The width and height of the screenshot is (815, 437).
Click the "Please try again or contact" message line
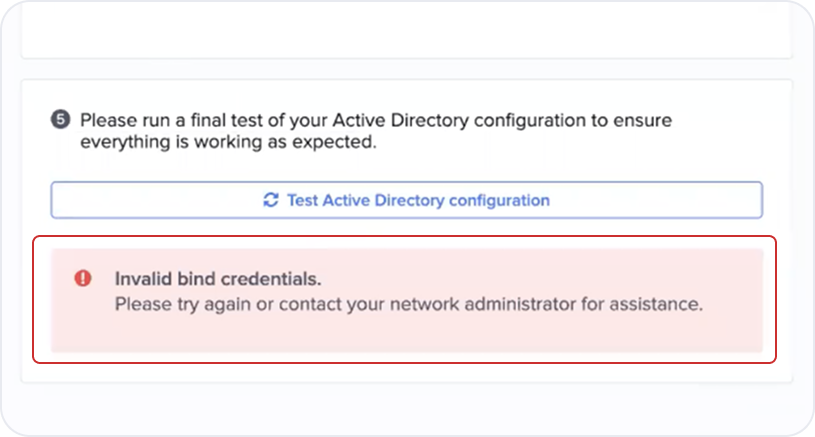click(x=409, y=304)
